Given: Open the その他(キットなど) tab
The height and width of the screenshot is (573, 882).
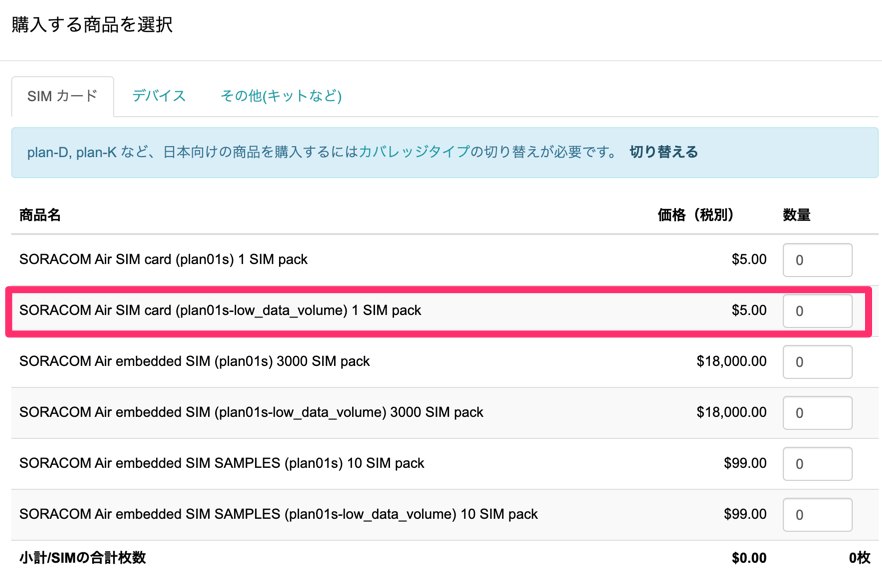Looking at the screenshot, I should (281, 96).
